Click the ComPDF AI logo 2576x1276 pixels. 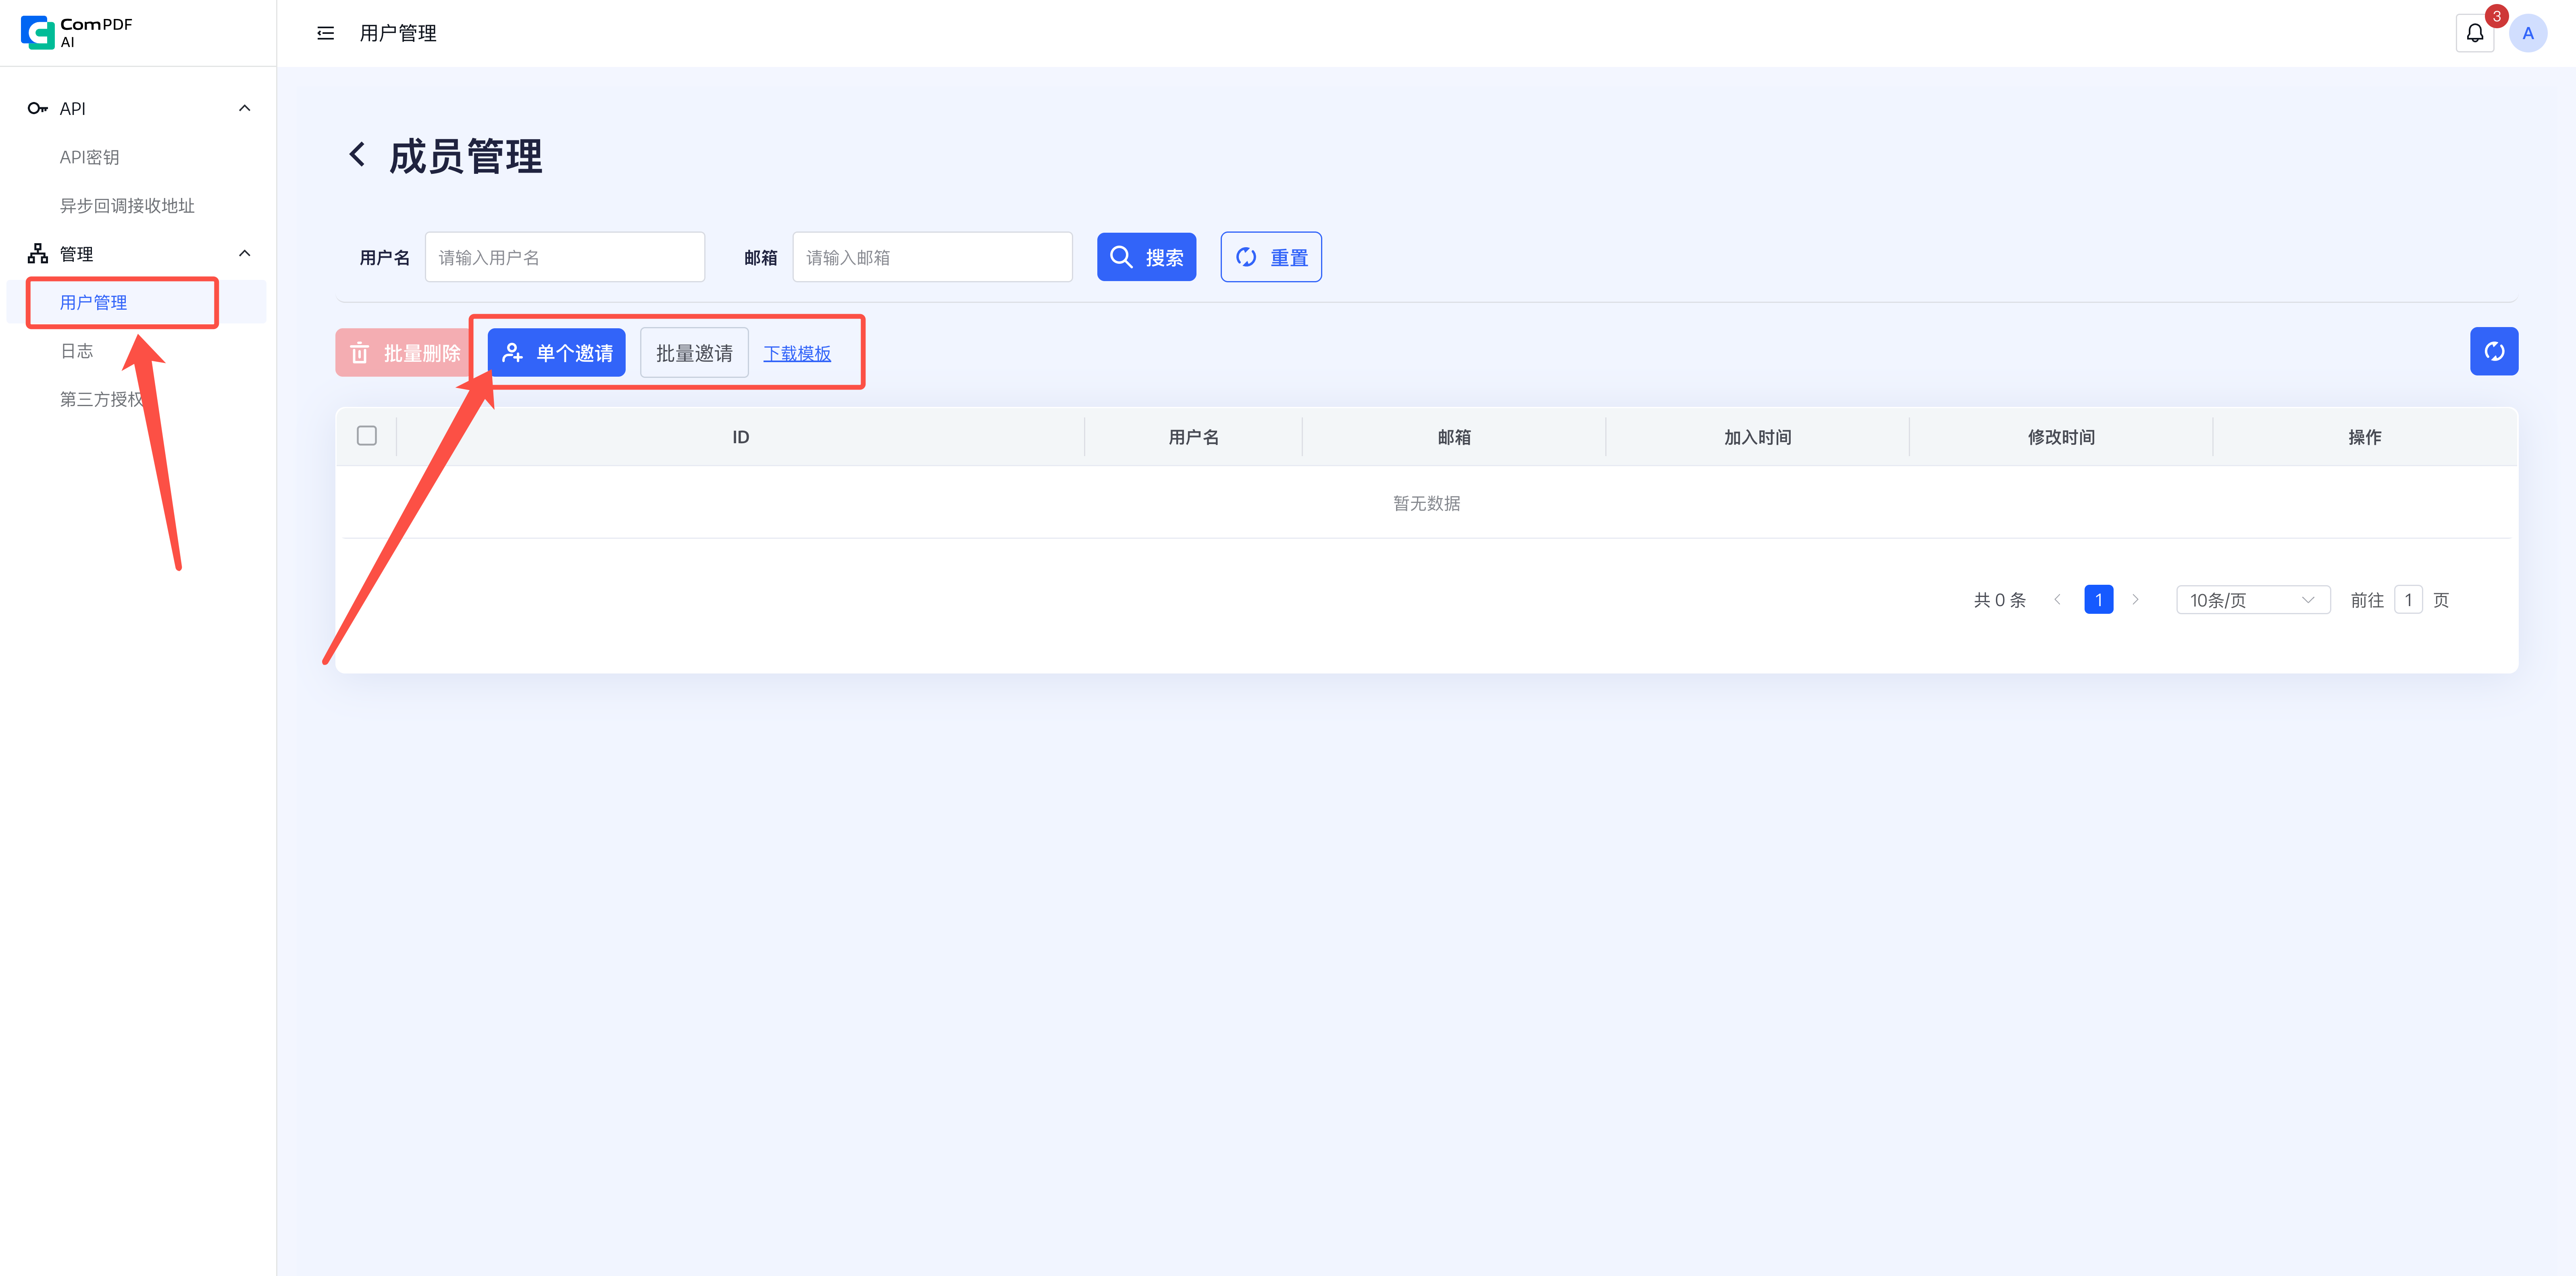77,33
